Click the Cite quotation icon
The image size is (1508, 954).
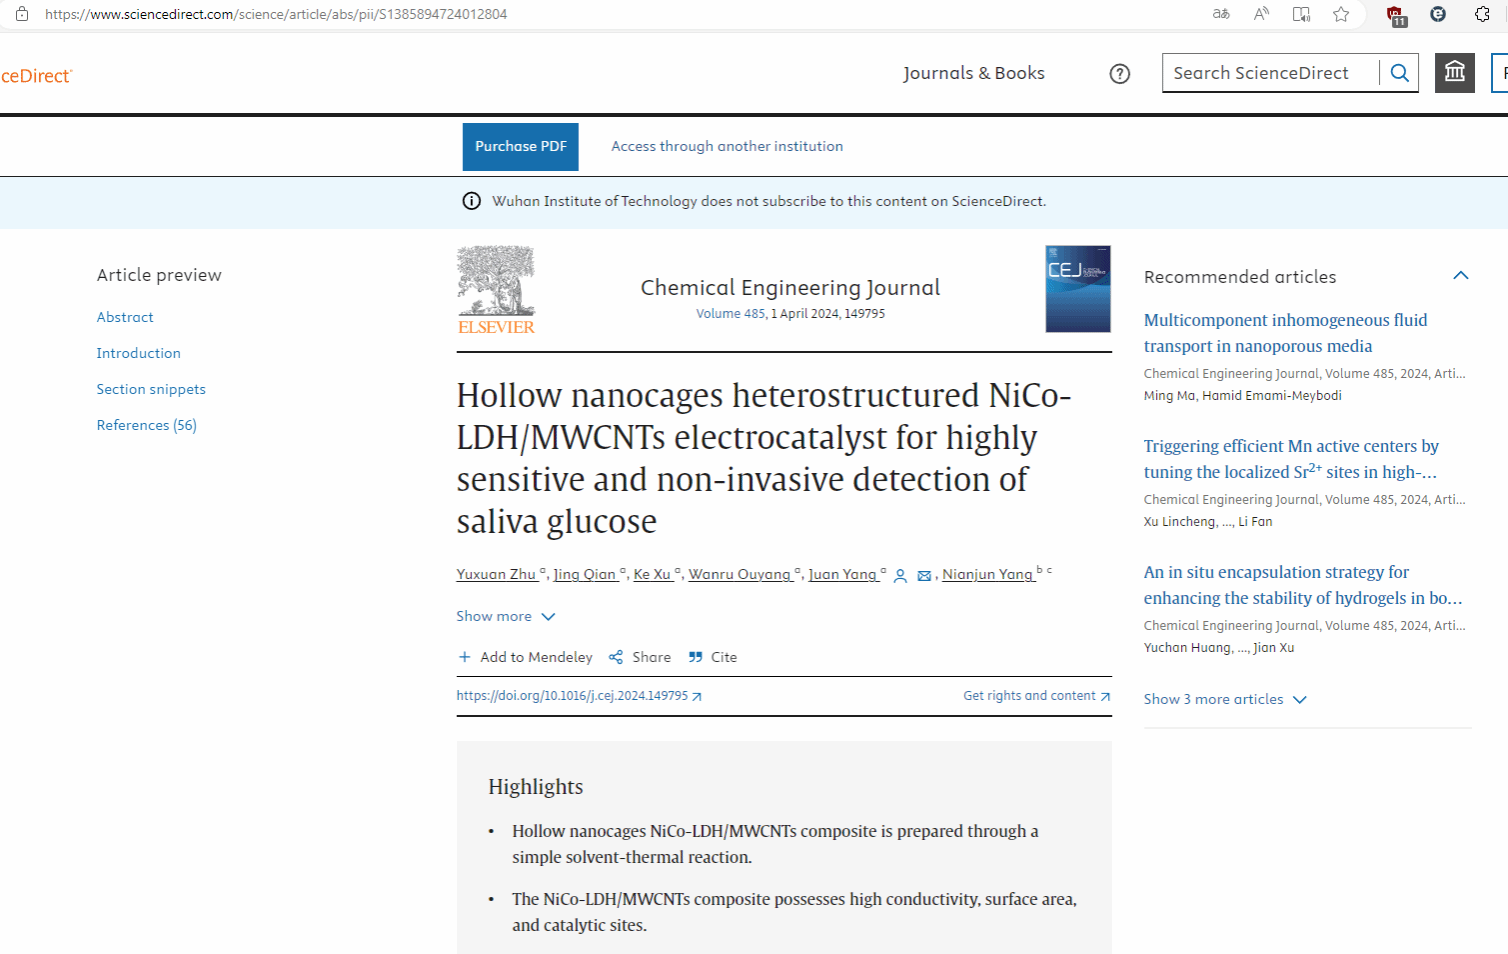coord(696,657)
